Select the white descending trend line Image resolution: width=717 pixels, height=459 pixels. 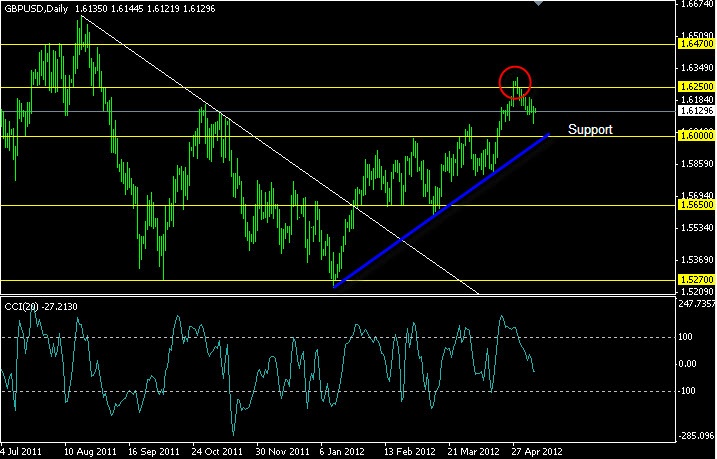click(x=279, y=154)
